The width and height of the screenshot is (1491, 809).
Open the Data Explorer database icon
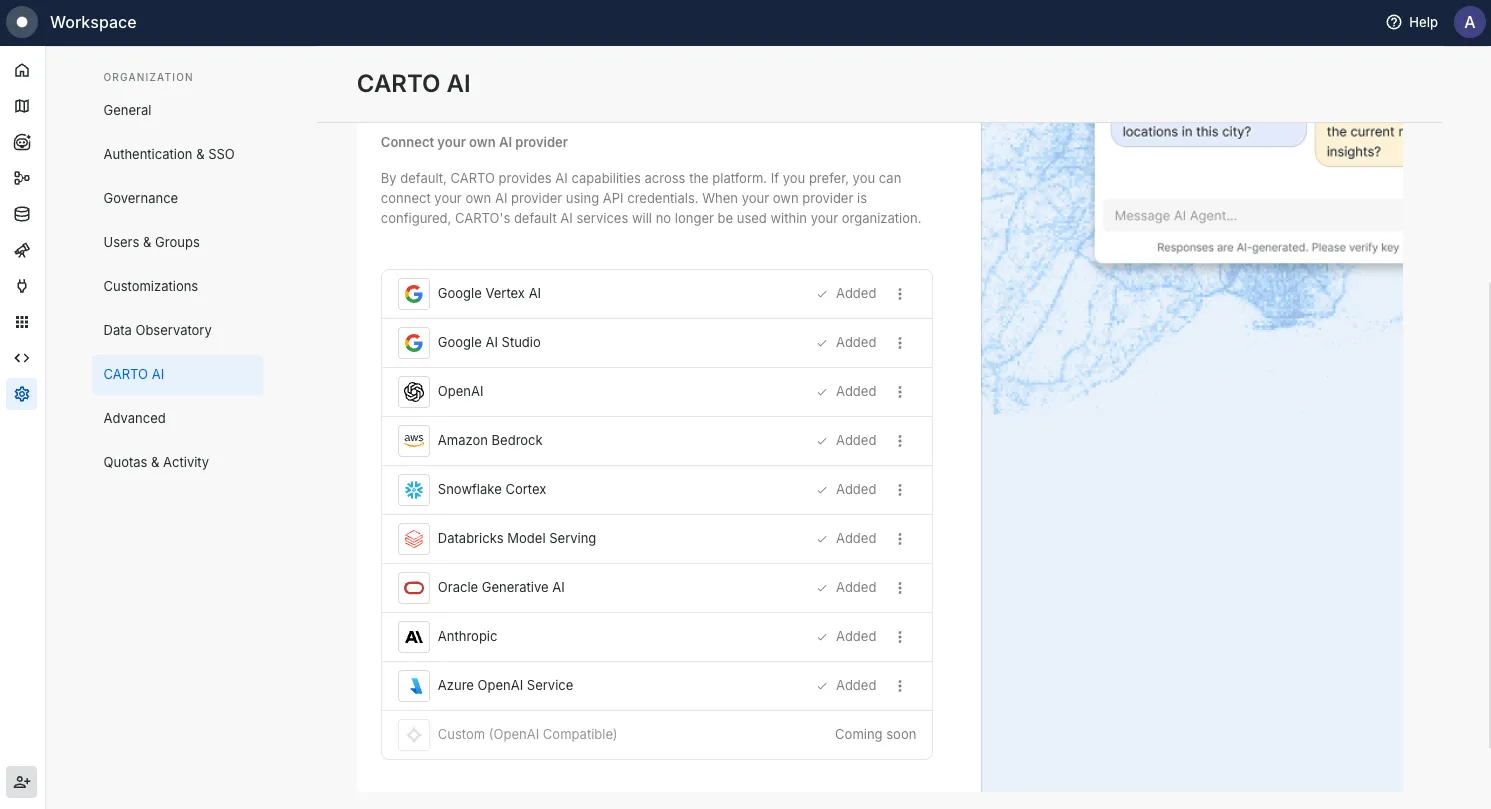click(x=21, y=213)
